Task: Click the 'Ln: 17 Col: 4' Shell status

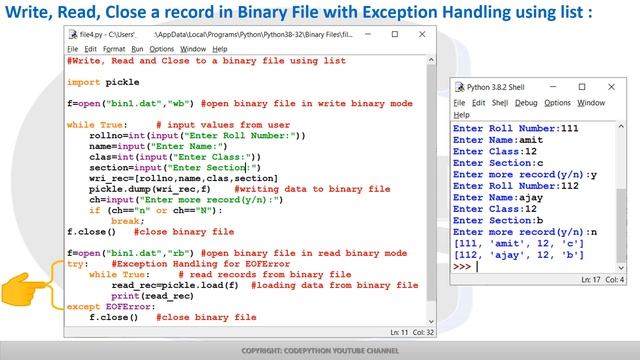Action: click(602, 280)
